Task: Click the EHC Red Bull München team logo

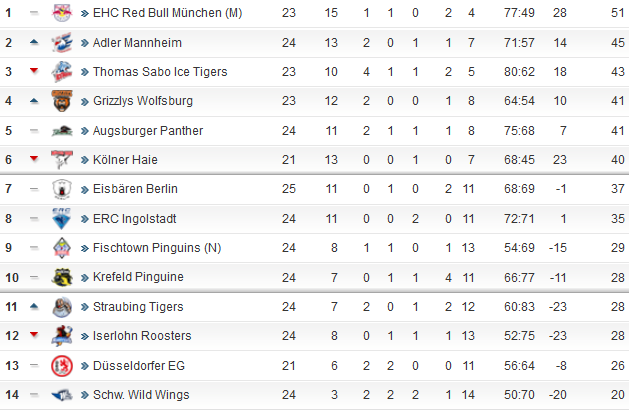Action: point(62,13)
